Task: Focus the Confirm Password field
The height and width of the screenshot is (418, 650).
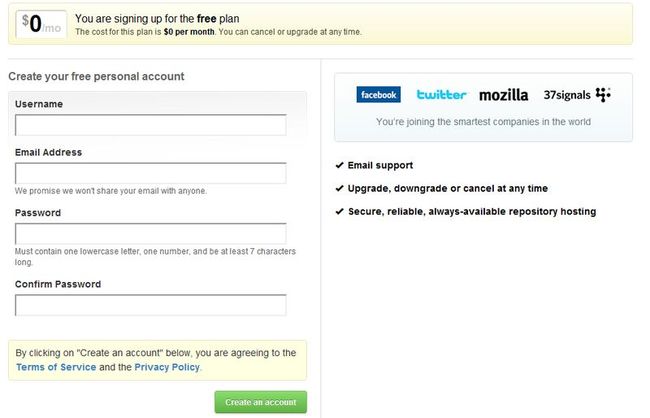Action: pos(150,305)
